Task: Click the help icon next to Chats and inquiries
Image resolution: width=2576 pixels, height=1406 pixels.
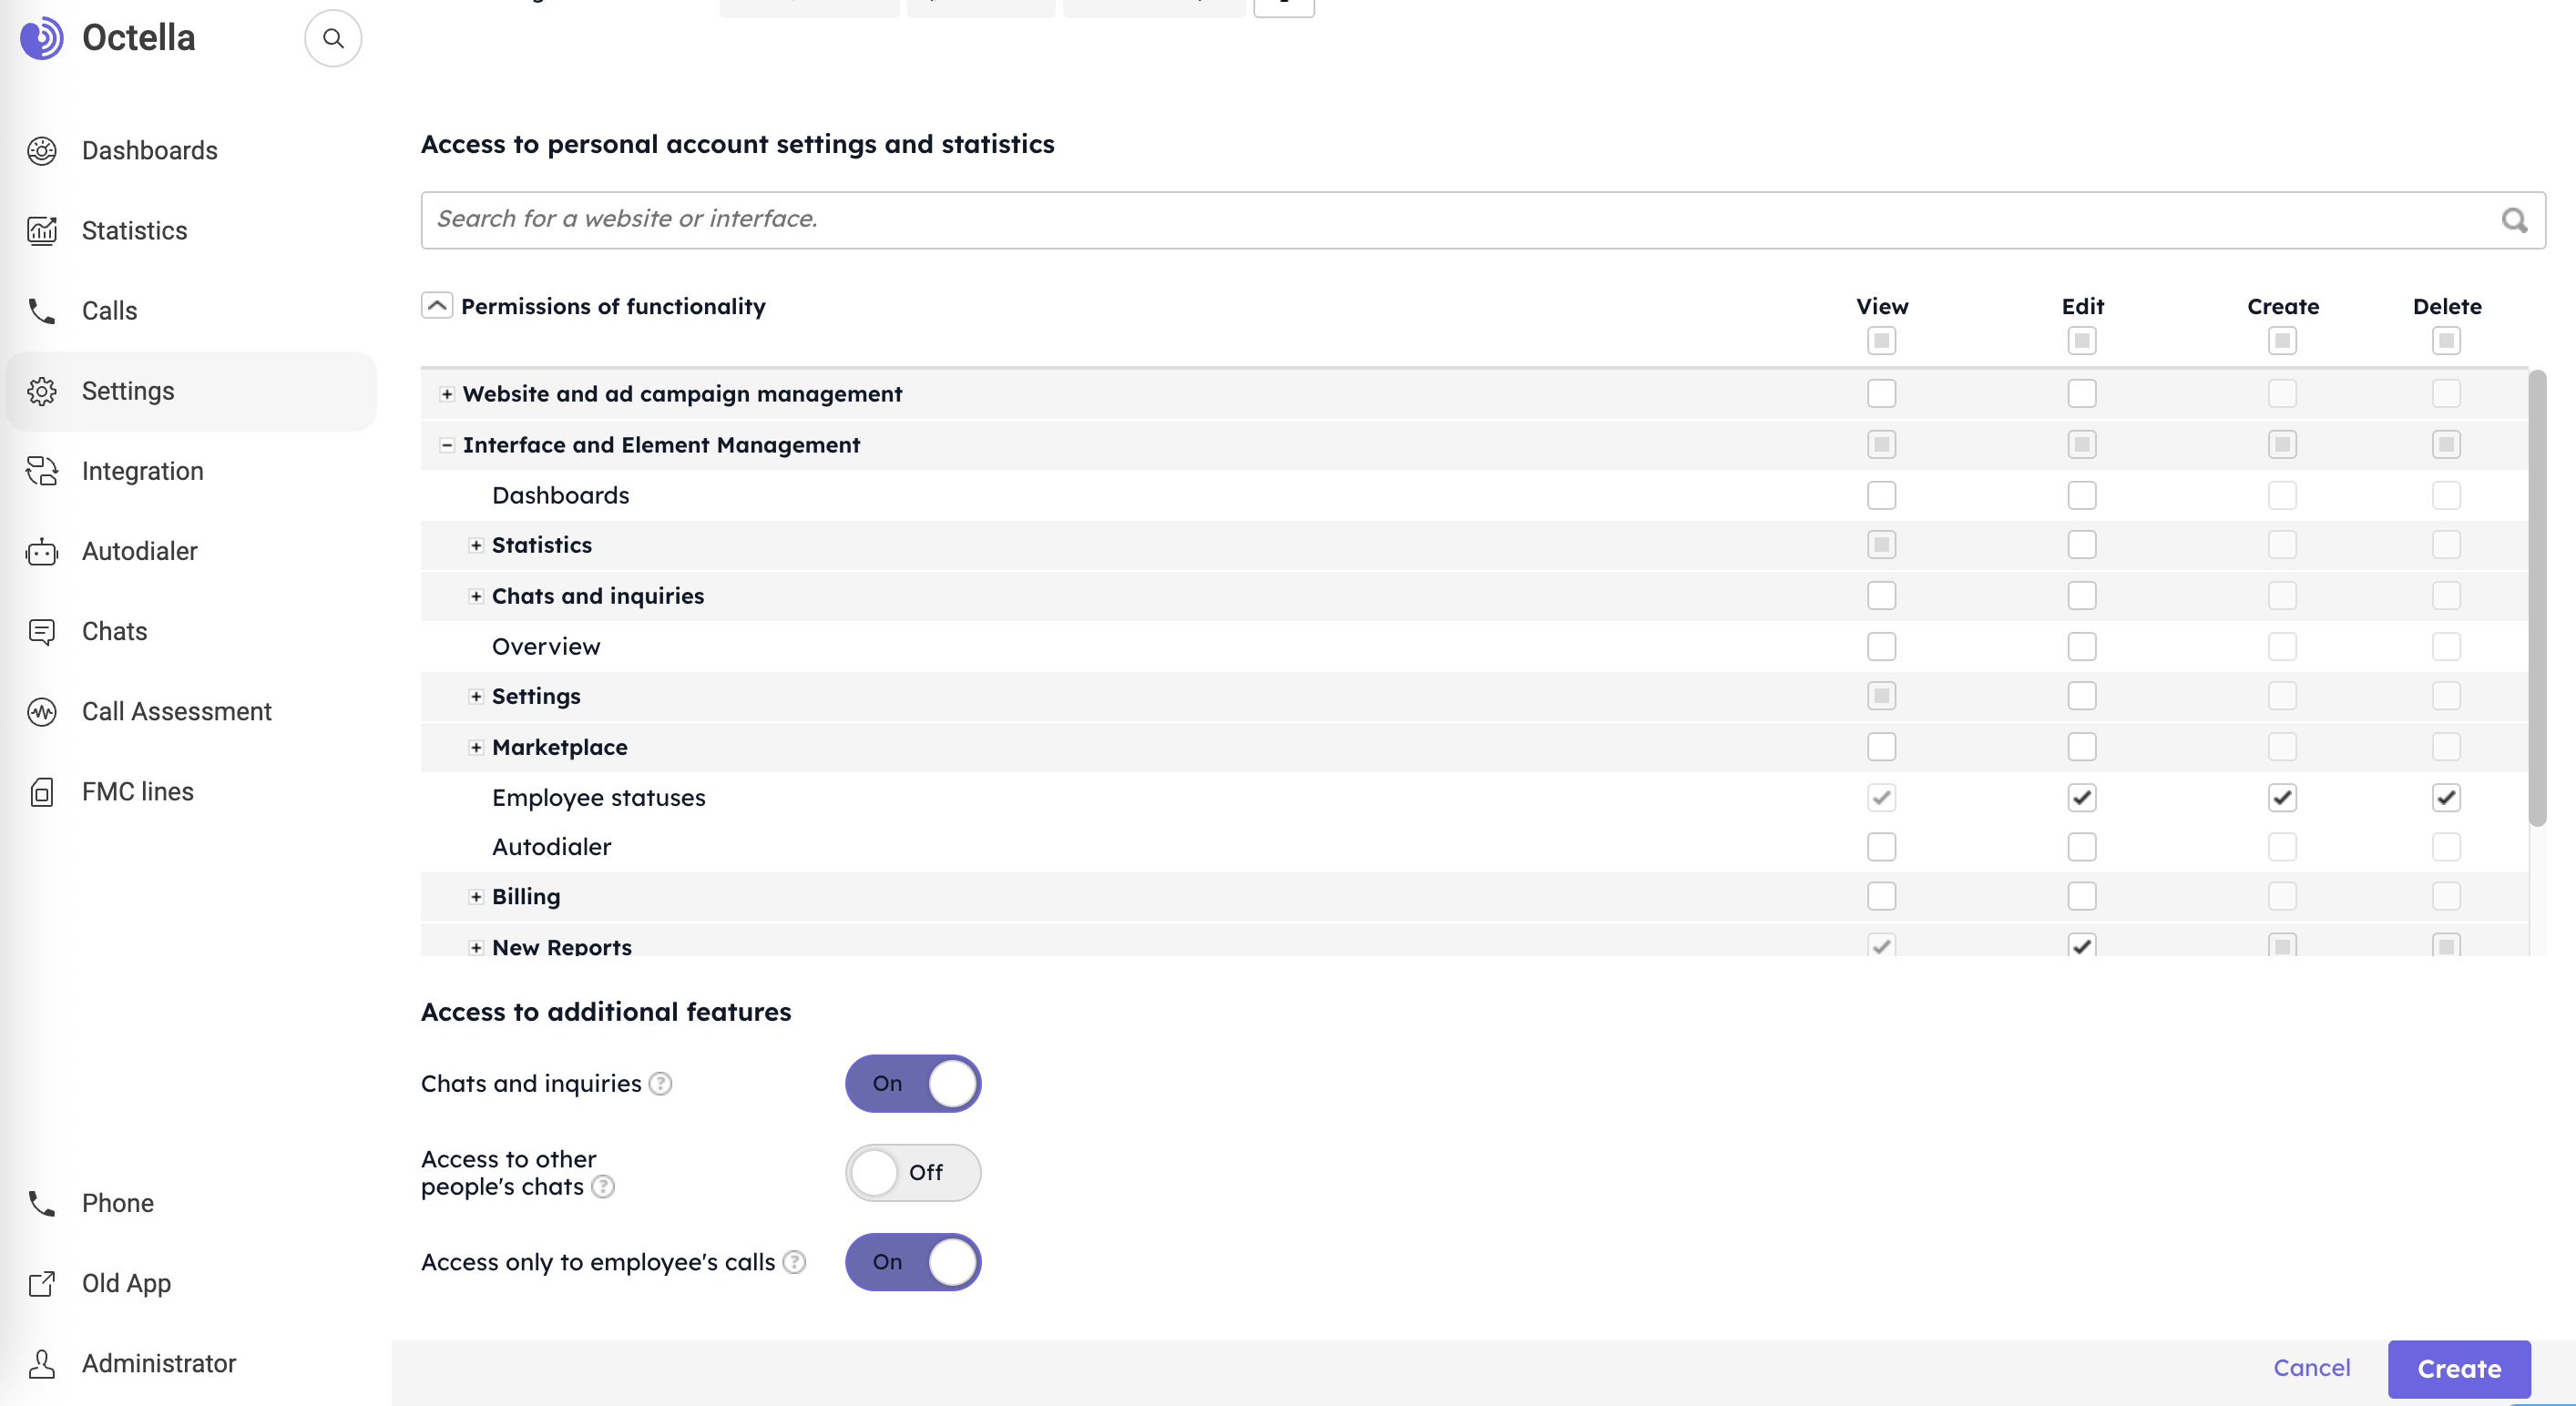Action: point(660,1084)
